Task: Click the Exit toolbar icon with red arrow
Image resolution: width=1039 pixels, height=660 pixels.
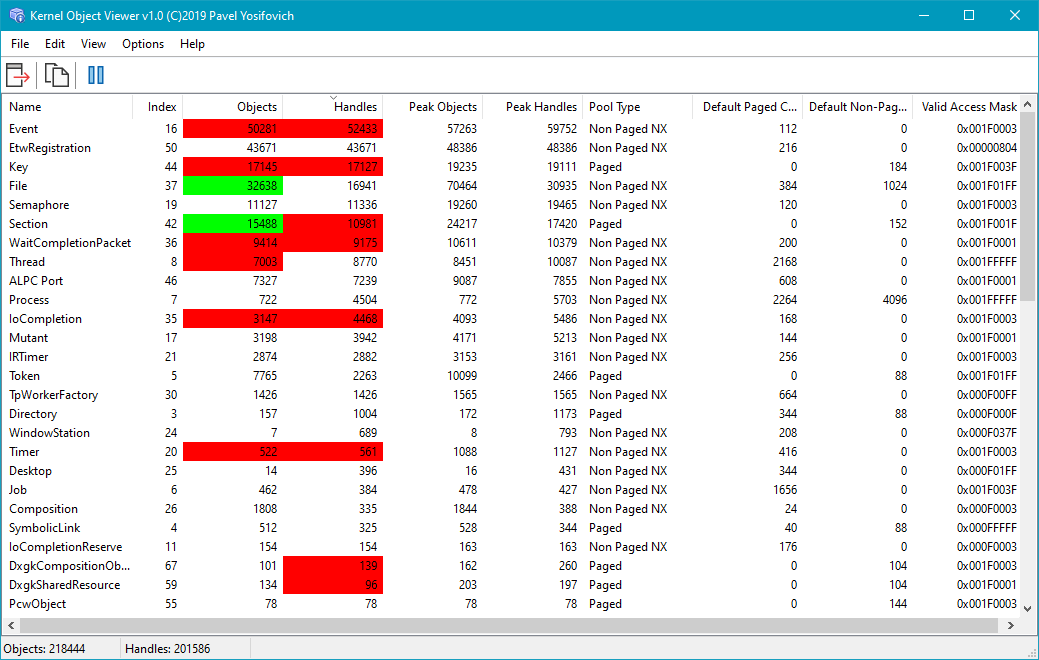Action: point(18,75)
